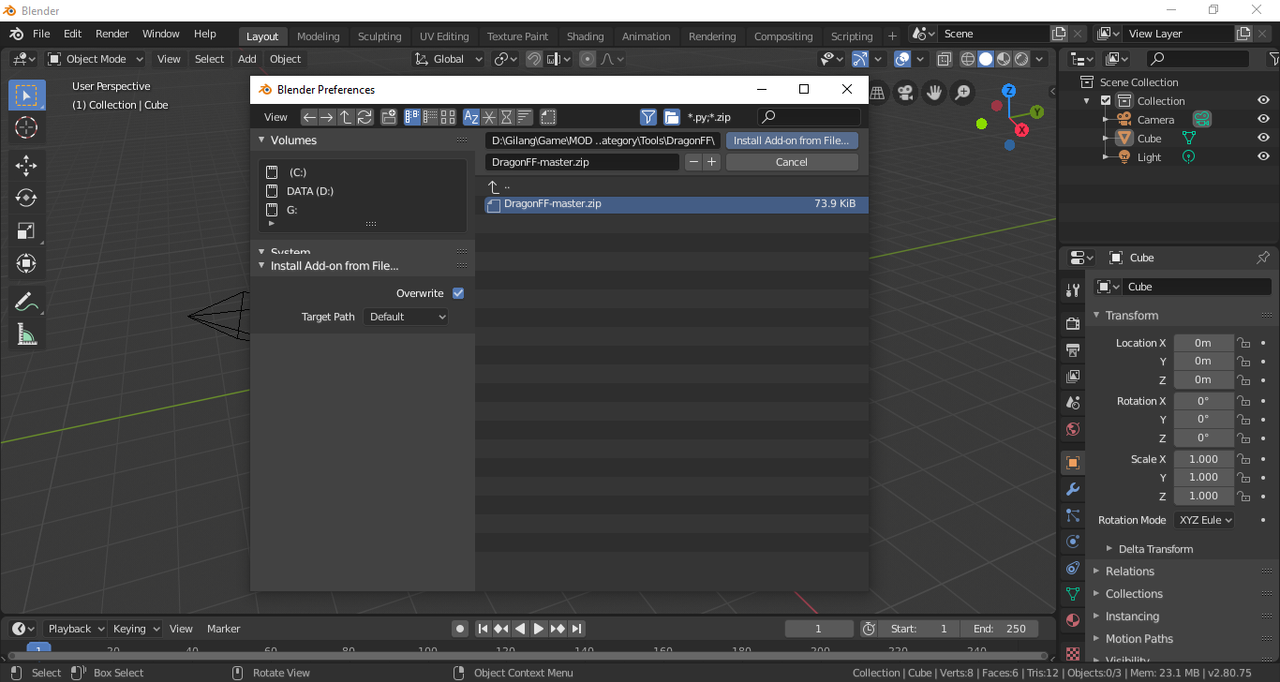Toggle folder filter icon in file browser
Image resolution: width=1280 pixels, height=682 pixels.
coord(672,117)
